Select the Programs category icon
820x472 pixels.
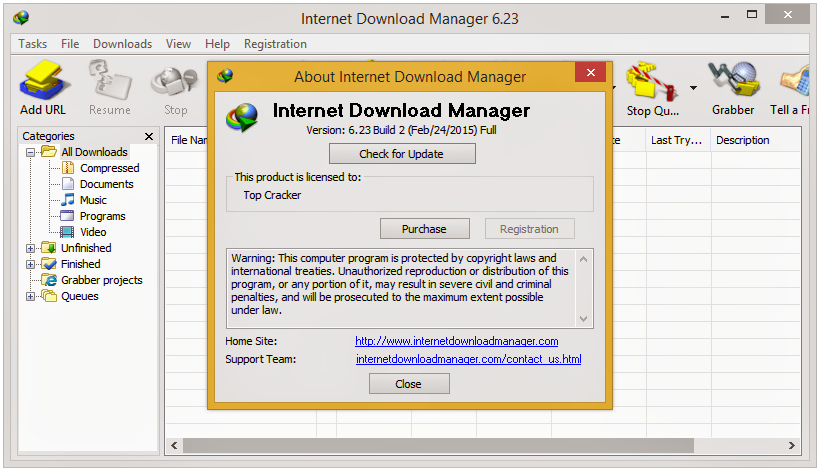(67, 216)
